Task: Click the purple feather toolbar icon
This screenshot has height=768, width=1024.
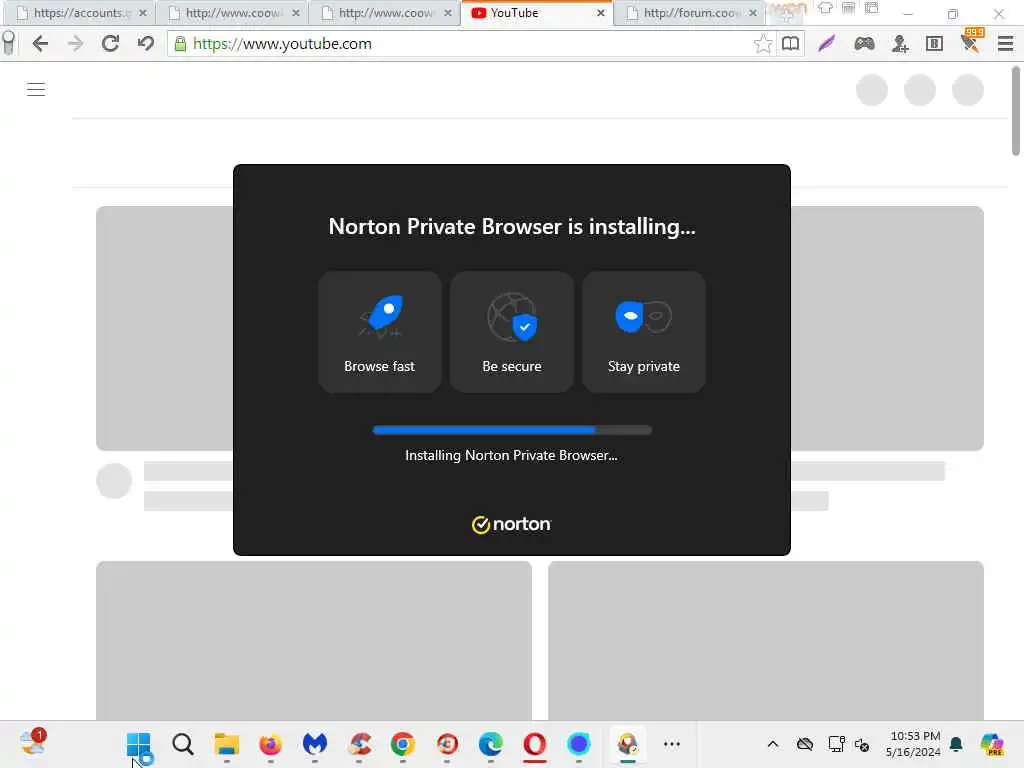Action: tap(827, 44)
